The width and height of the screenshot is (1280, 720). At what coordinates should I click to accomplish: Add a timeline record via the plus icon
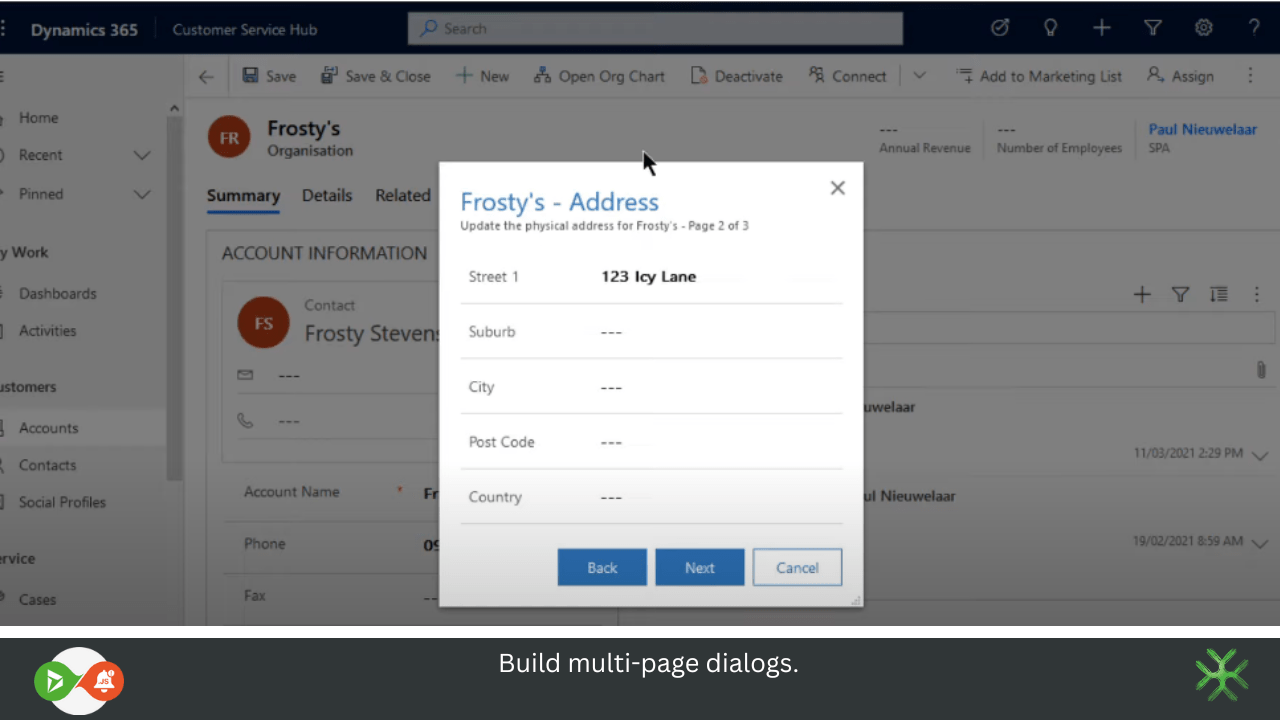point(1142,294)
